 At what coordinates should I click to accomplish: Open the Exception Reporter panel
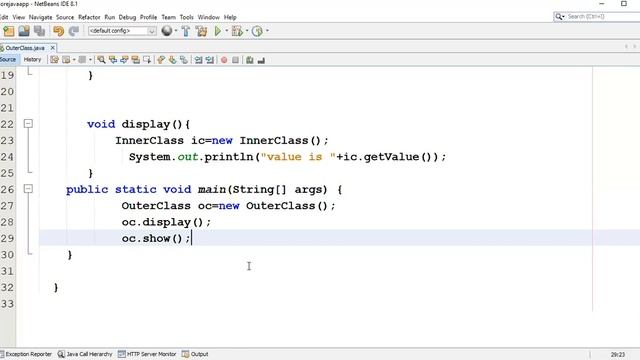click(x=26, y=354)
